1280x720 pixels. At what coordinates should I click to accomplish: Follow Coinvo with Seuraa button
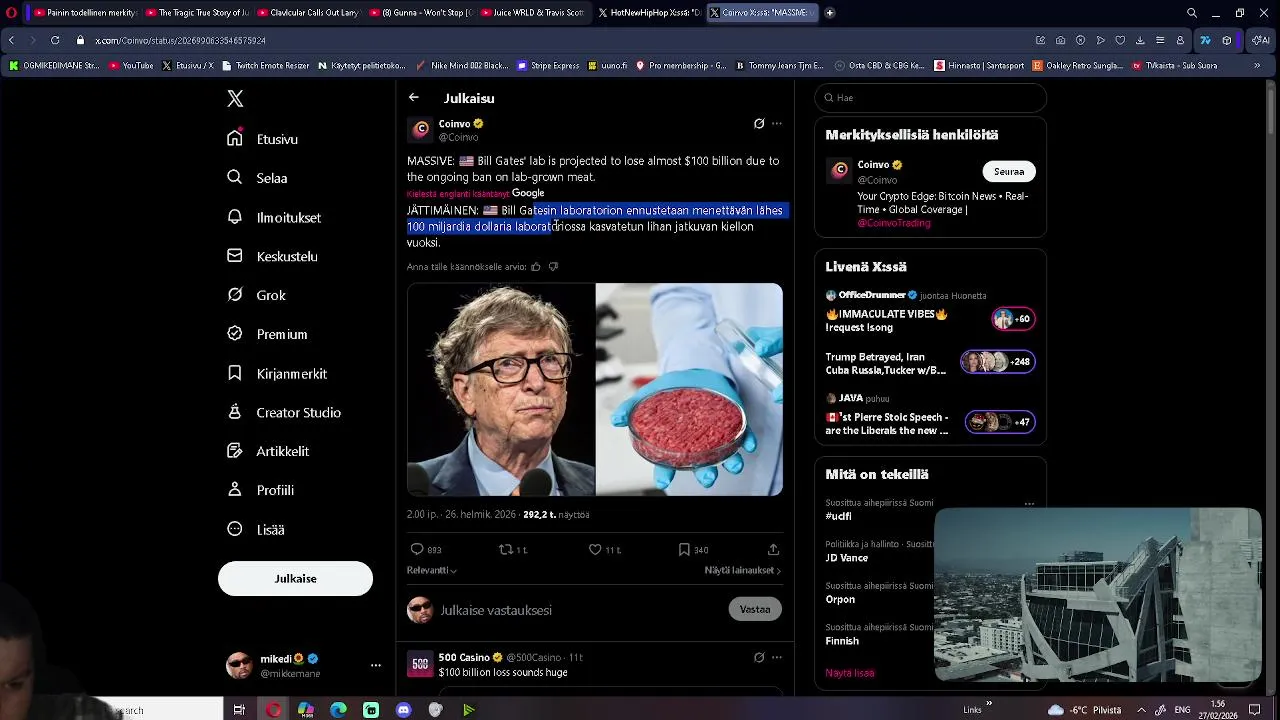coord(1009,171)
